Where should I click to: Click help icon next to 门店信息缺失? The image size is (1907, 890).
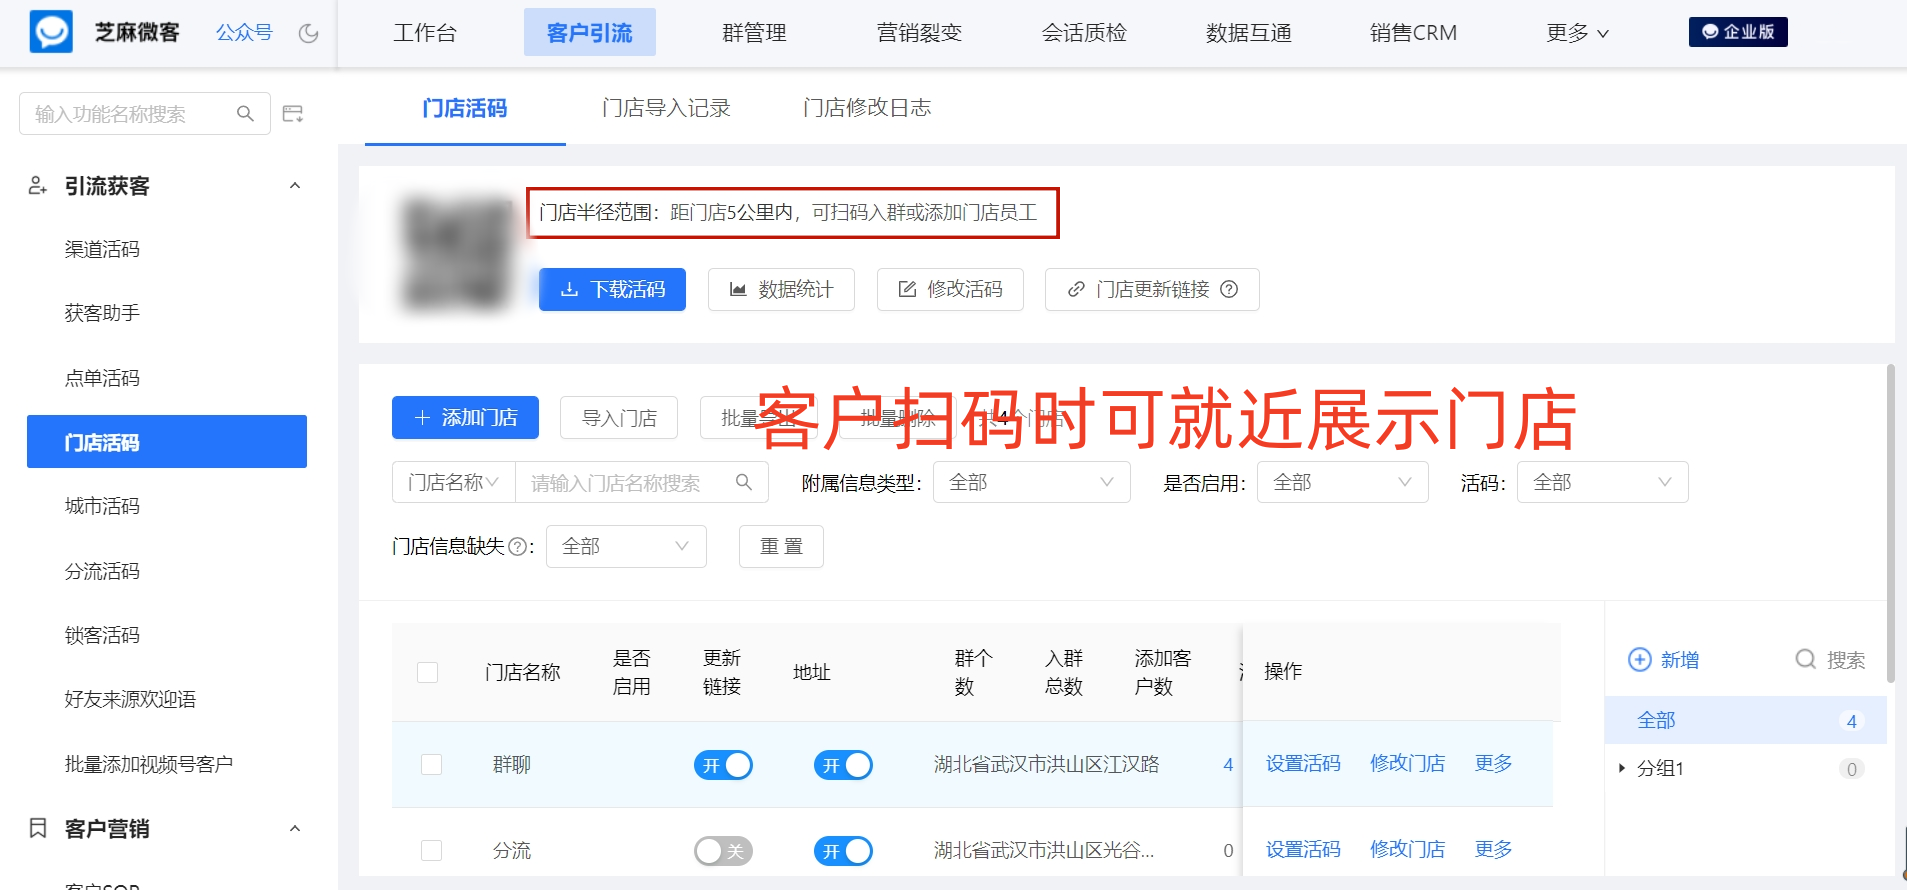(x=517, y=546)
